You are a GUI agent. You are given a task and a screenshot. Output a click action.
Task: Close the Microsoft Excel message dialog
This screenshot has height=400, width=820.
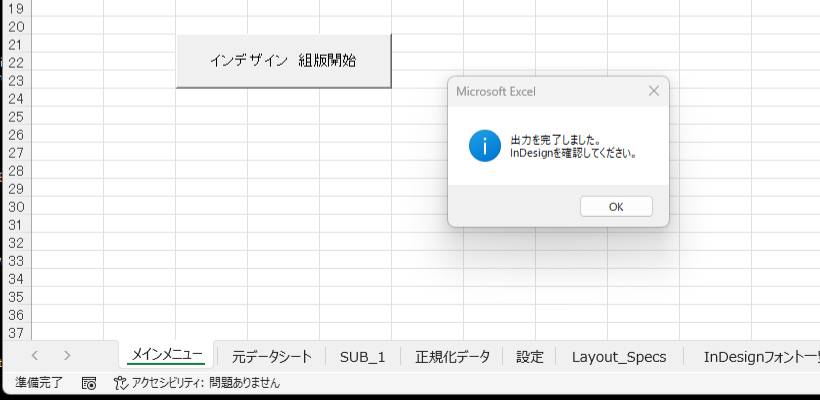click(x=653, y=91)
